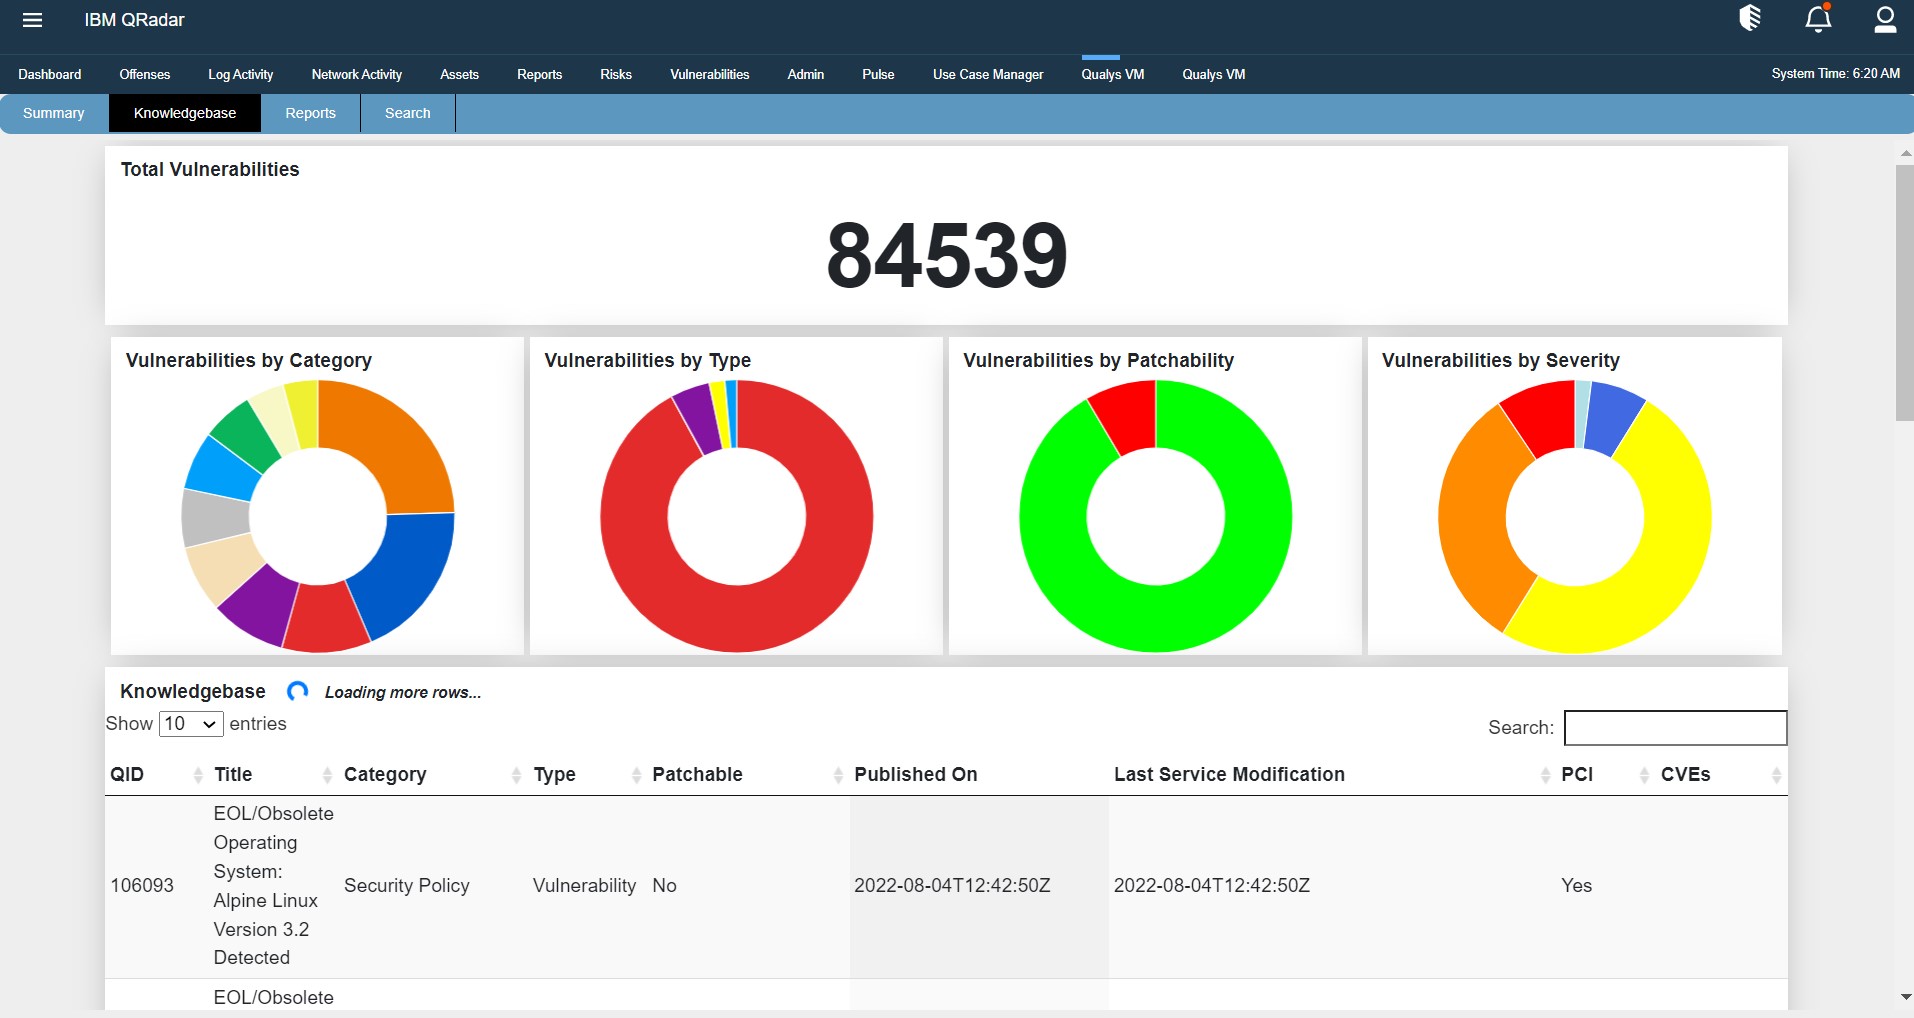
Task: Open the Use Case Manager
Action: [987, 74]
